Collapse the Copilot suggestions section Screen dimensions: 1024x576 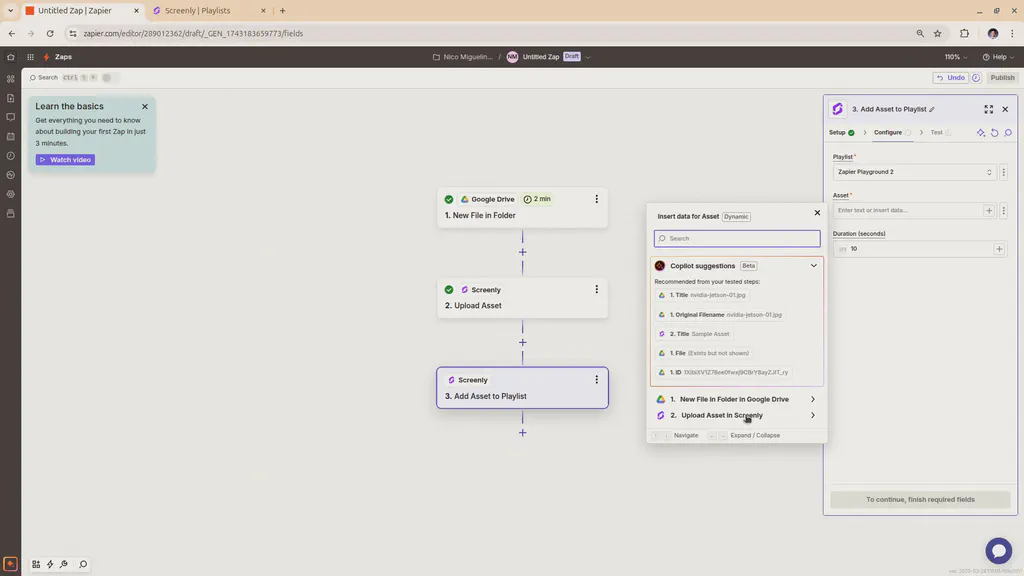point(813,265)
